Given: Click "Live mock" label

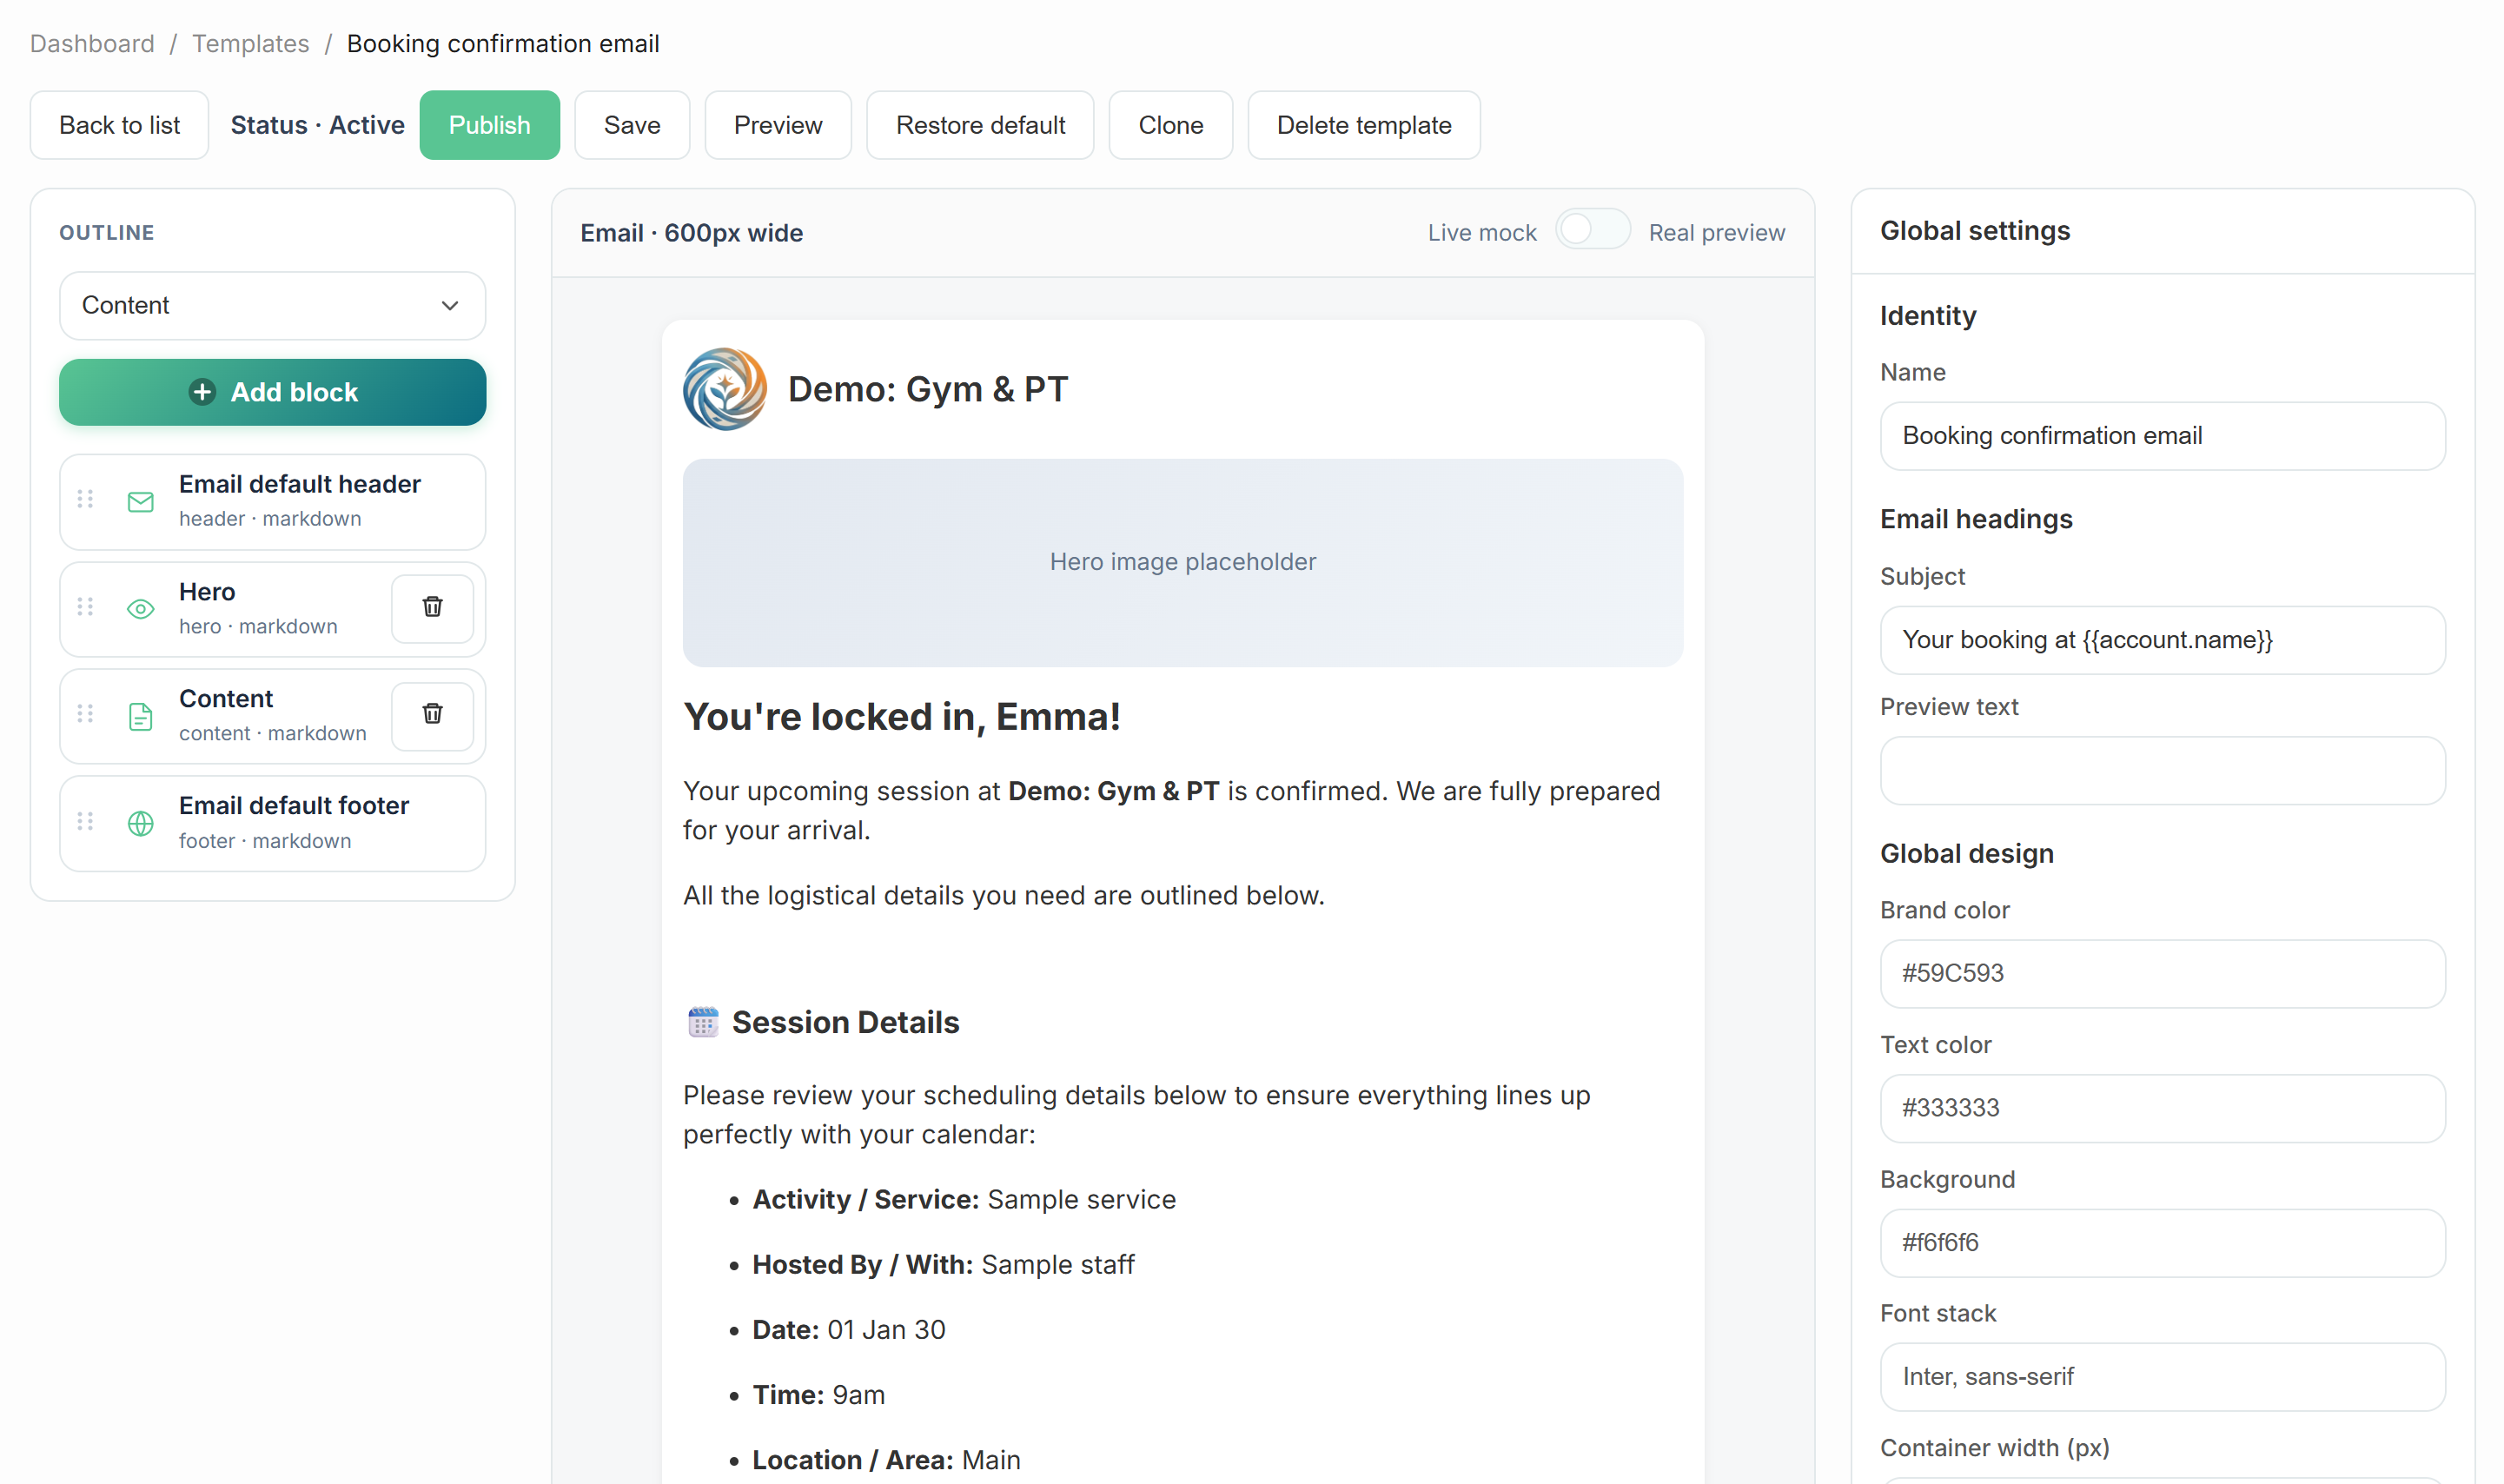Looking at the screenshot, I should tap(1481, 232).
